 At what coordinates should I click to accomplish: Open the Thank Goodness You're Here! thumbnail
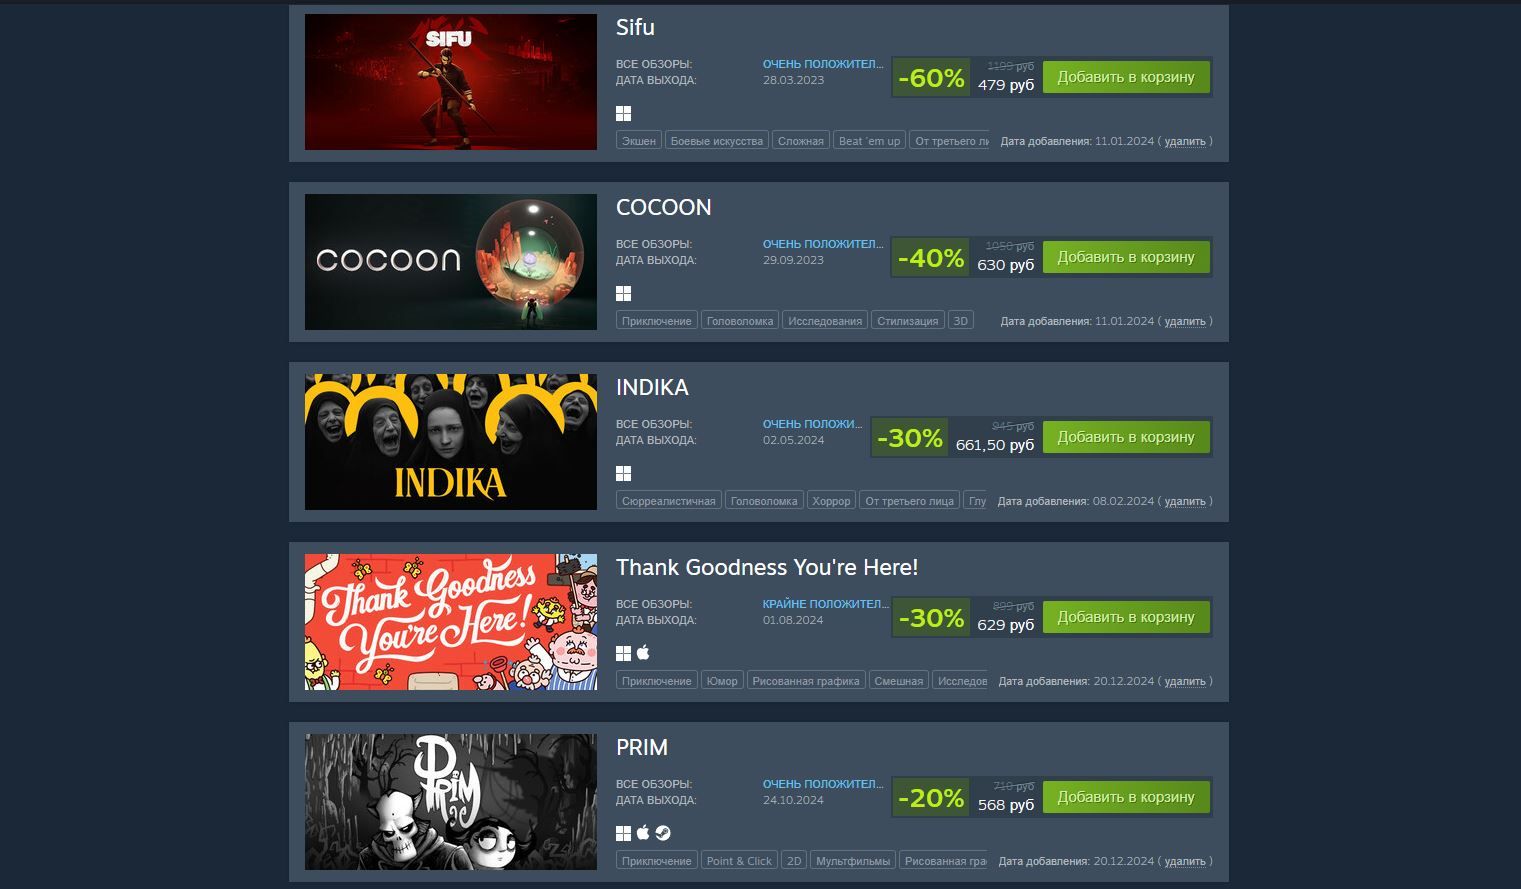pyautogui.click(x=451, y=622)
